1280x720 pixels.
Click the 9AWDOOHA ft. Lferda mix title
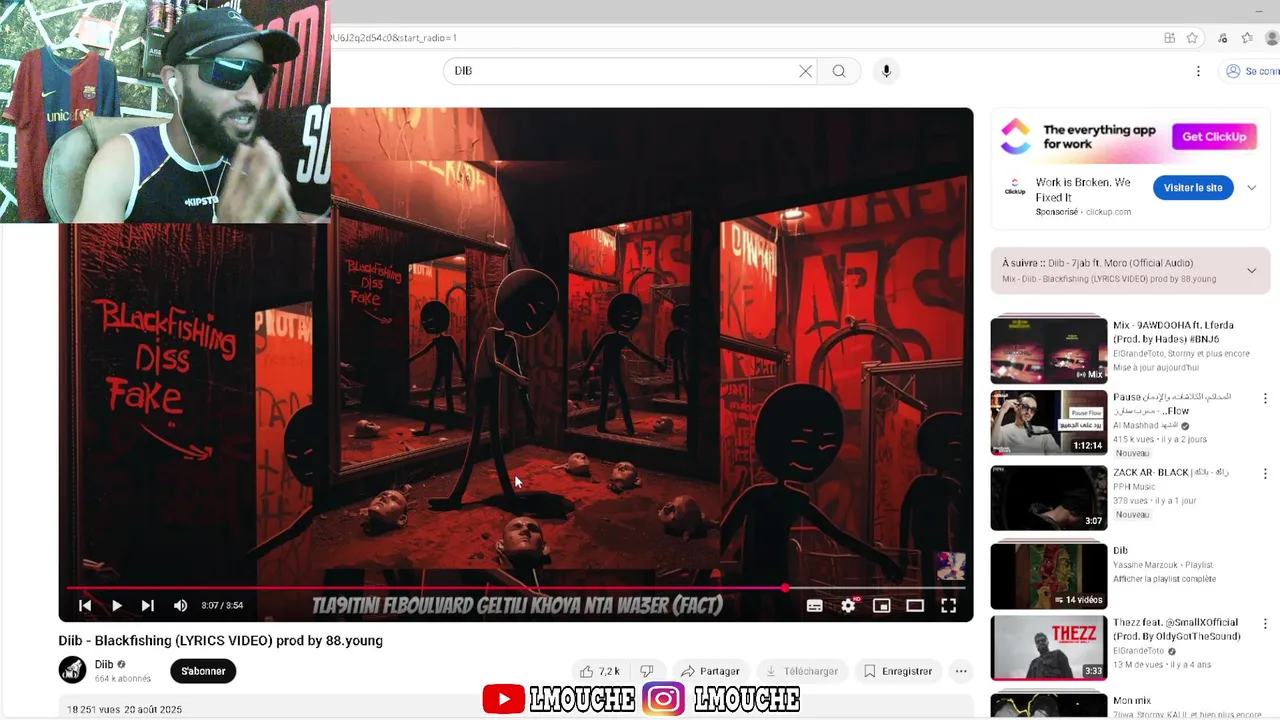[x=1174, y=332]
